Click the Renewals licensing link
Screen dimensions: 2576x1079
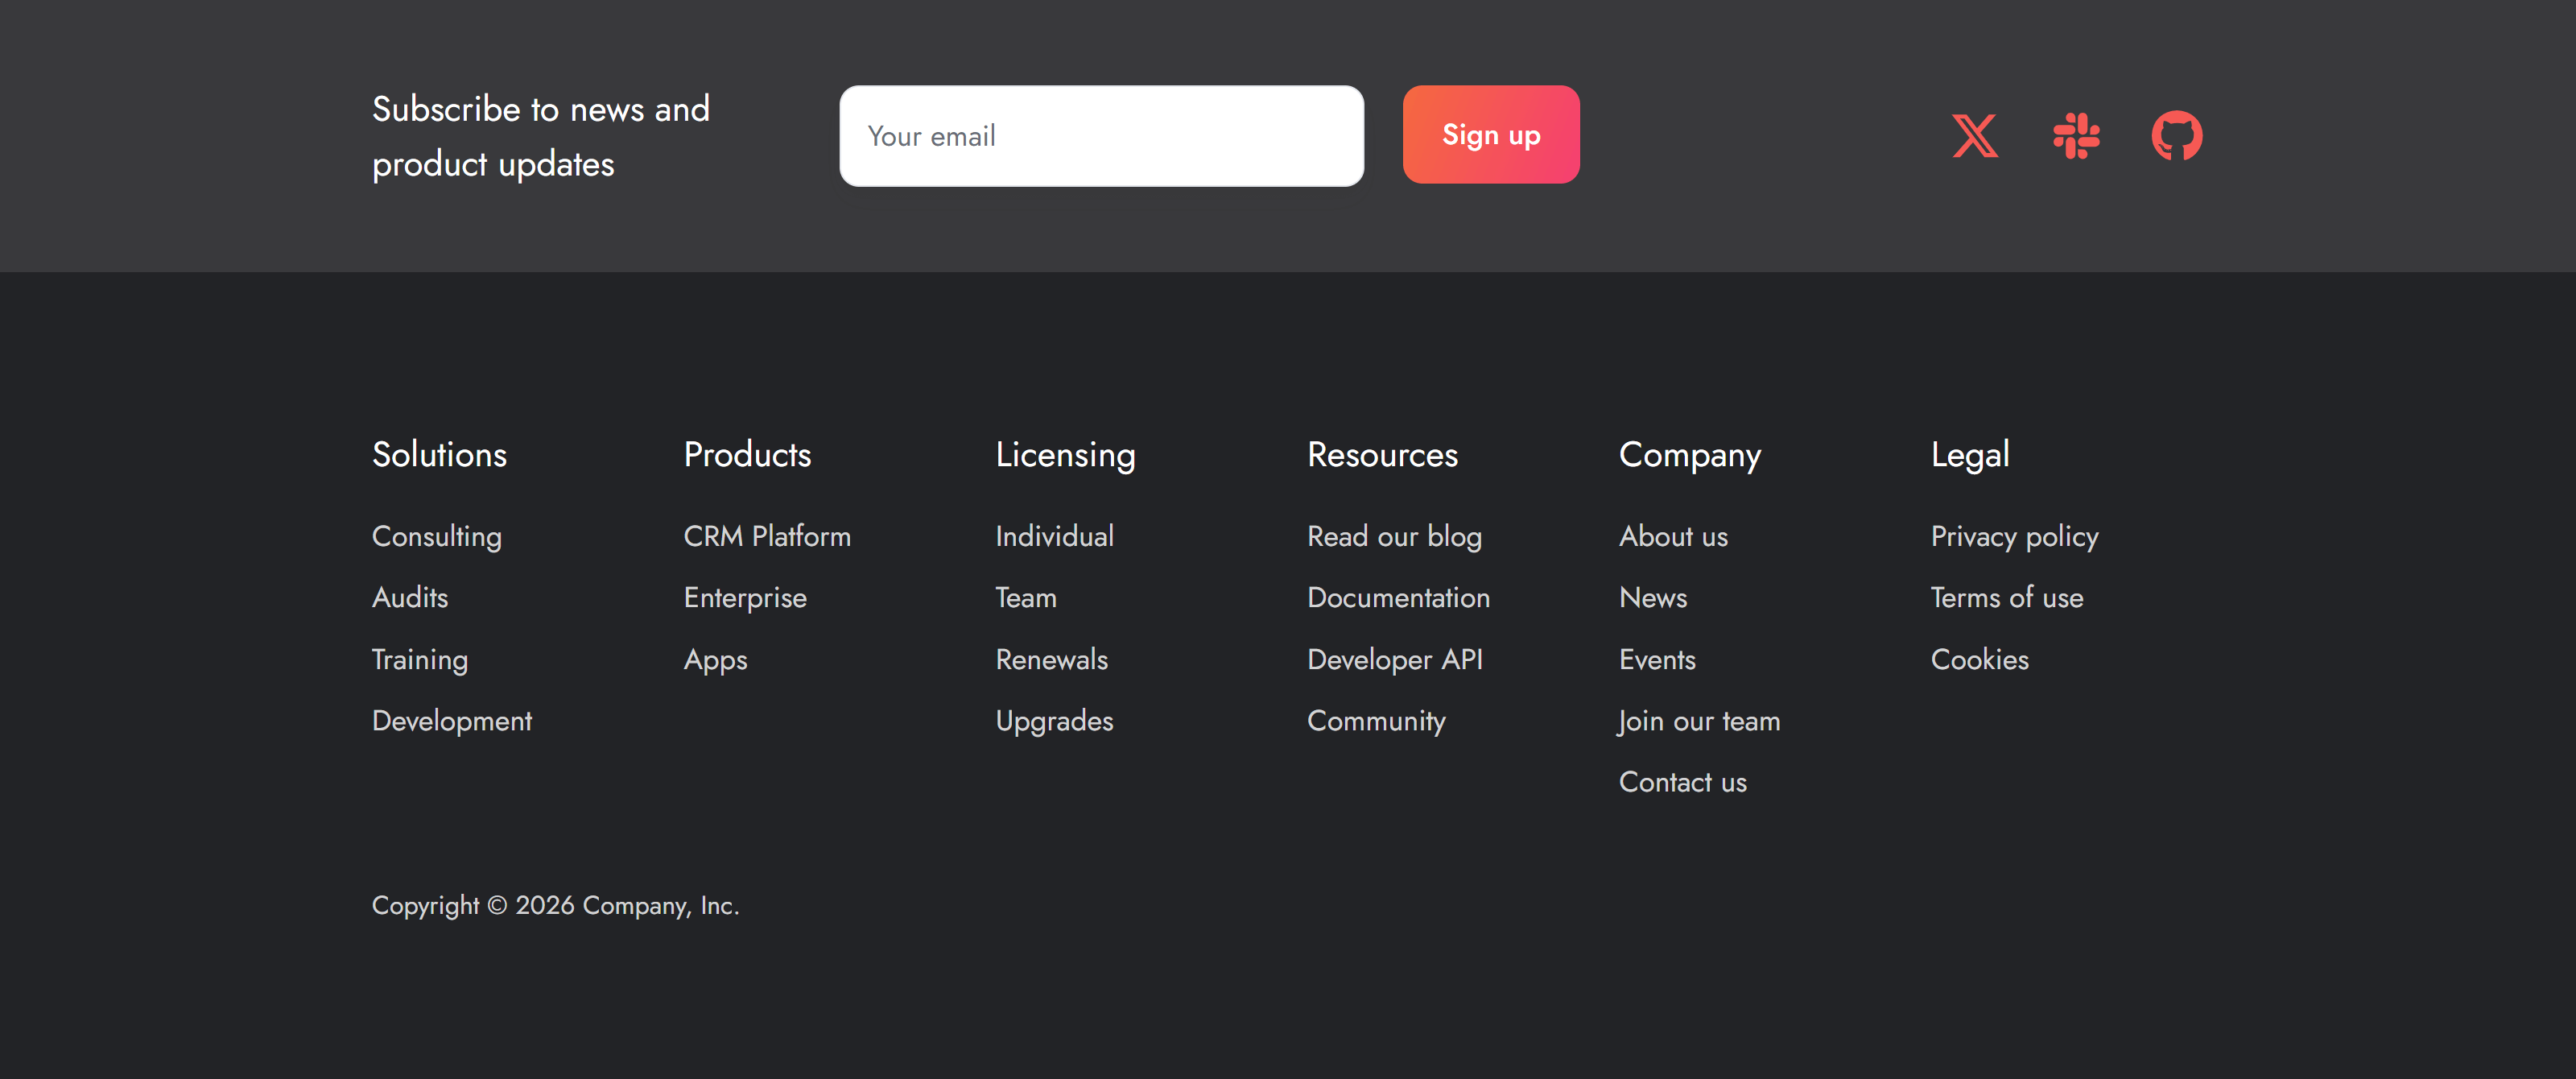click(x=1051, y=660)
